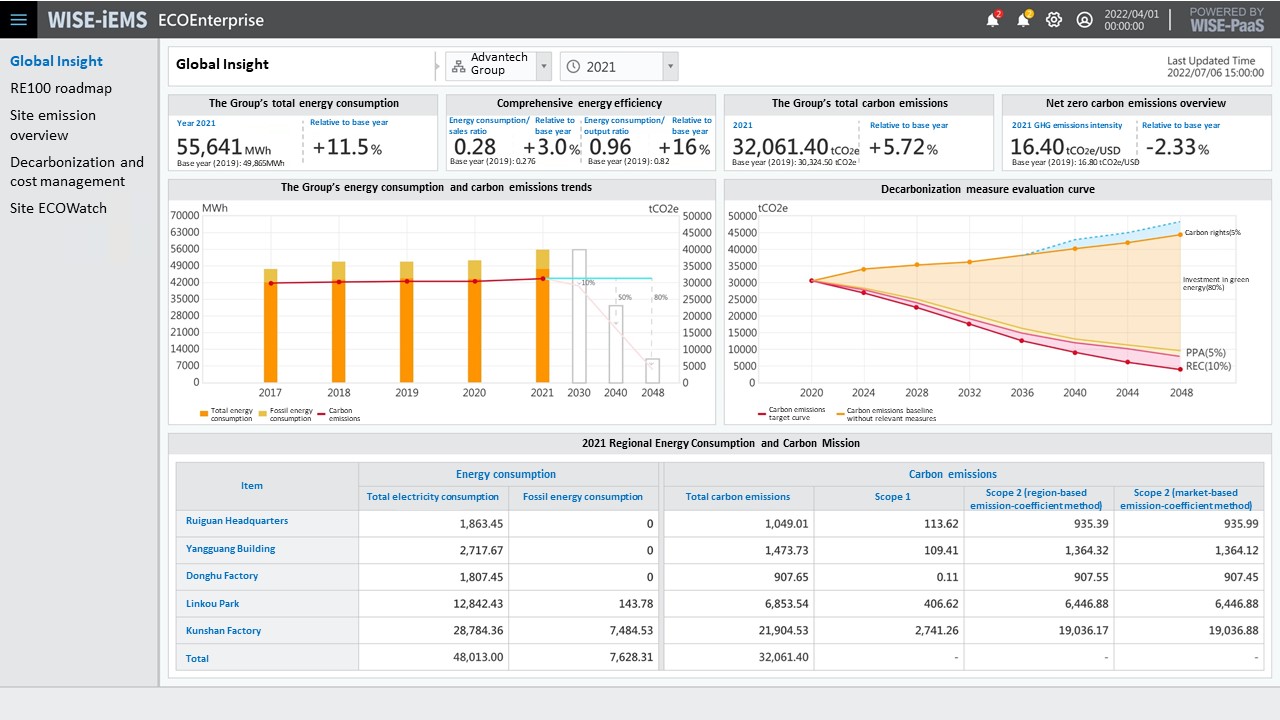This screenshot has width=1280, height=720.
Task: Click the 6,853.54 Linkou carbon emissions cell
Action: 785,604
